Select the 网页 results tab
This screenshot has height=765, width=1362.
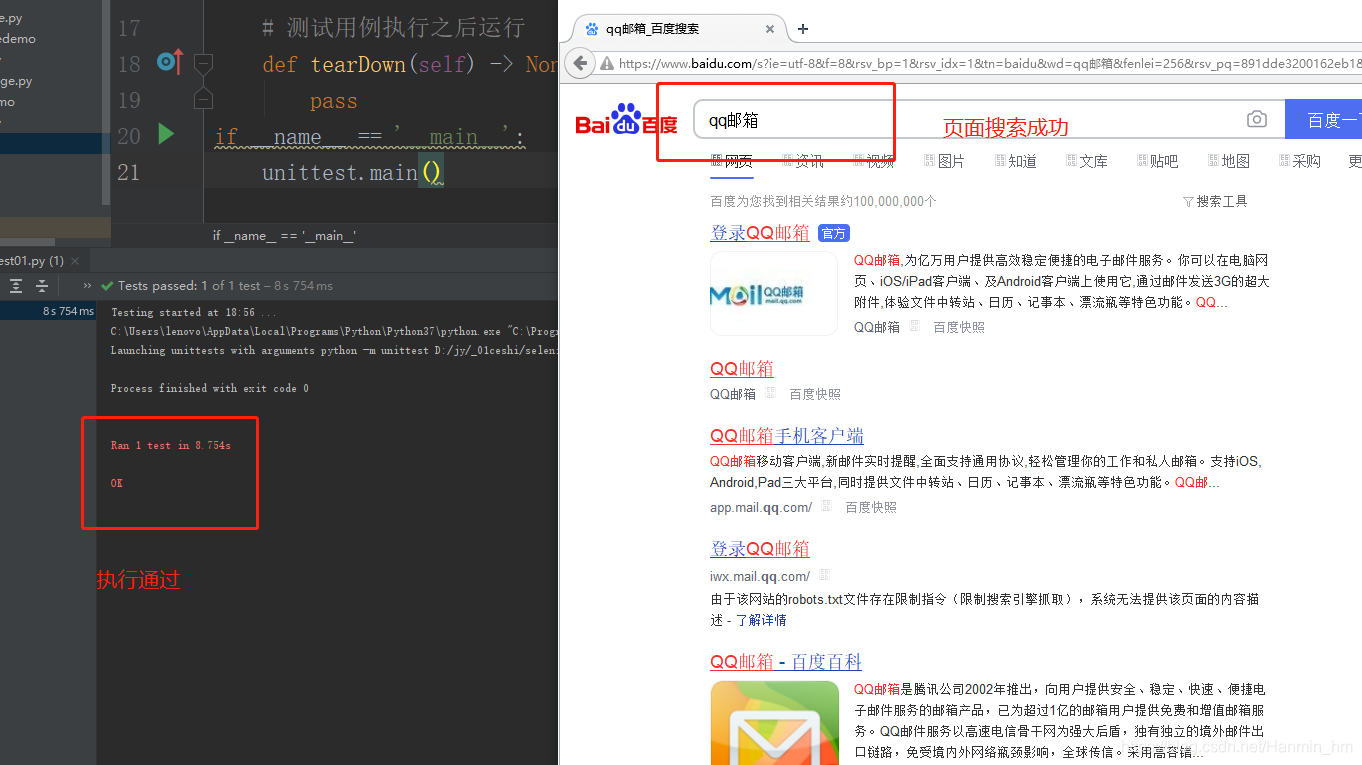(x=732, y=161)
